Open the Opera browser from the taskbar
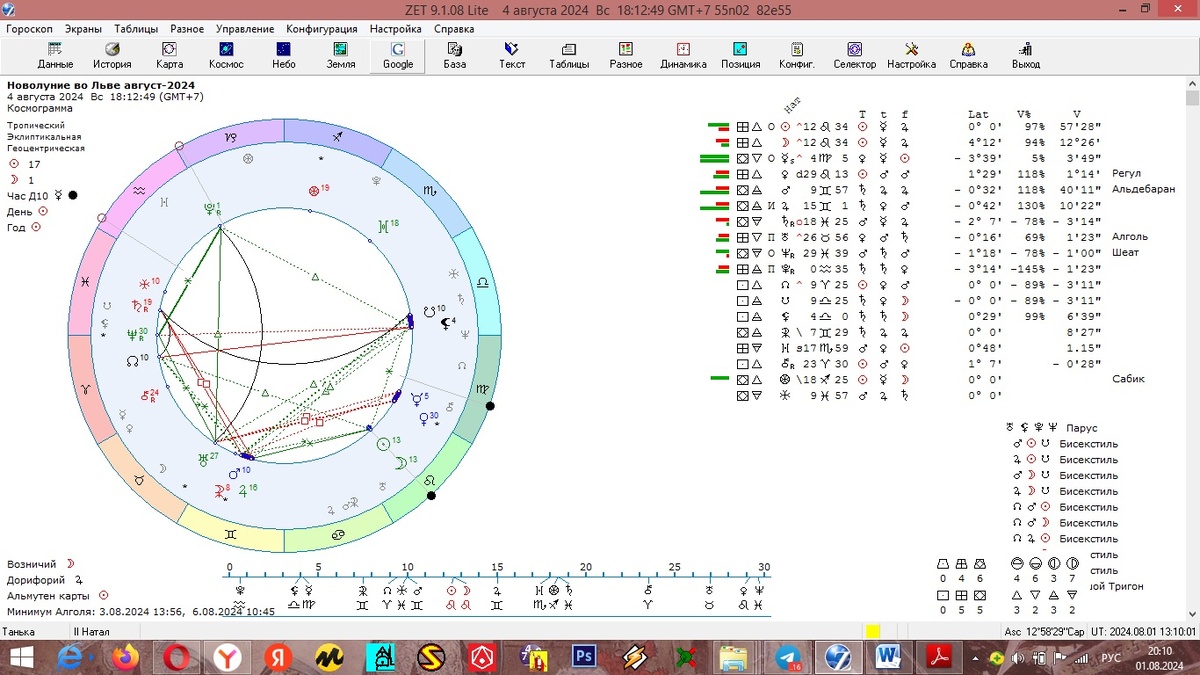The image size is (1200, 675). (177, 658)
